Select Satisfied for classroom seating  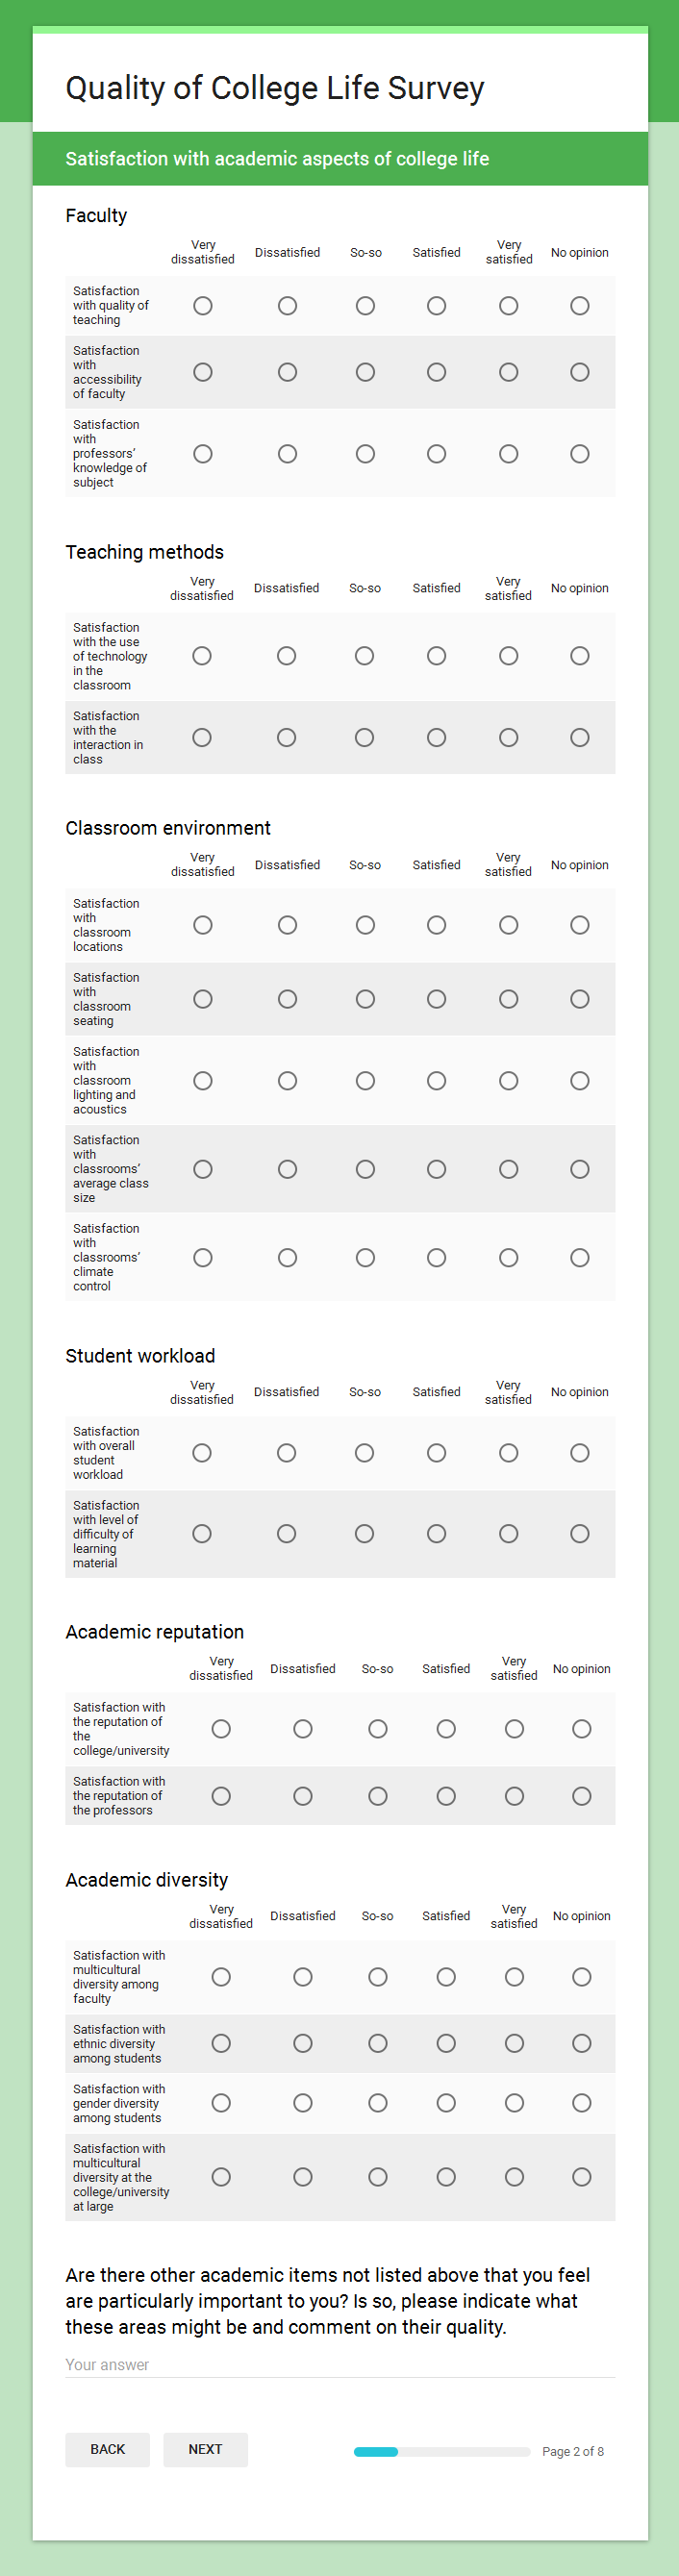point(436,999)
